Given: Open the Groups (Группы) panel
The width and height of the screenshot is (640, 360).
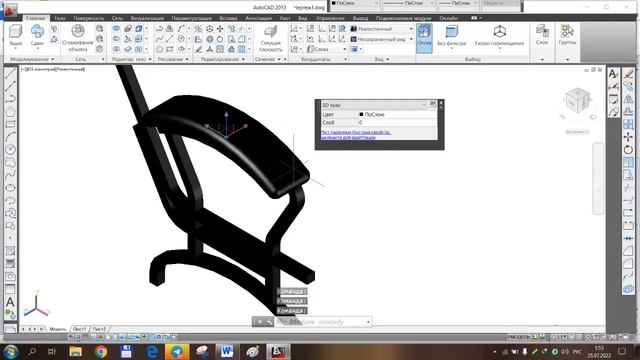Looking at the screenshot, I should pyautogui.click(x=567, y=35).
